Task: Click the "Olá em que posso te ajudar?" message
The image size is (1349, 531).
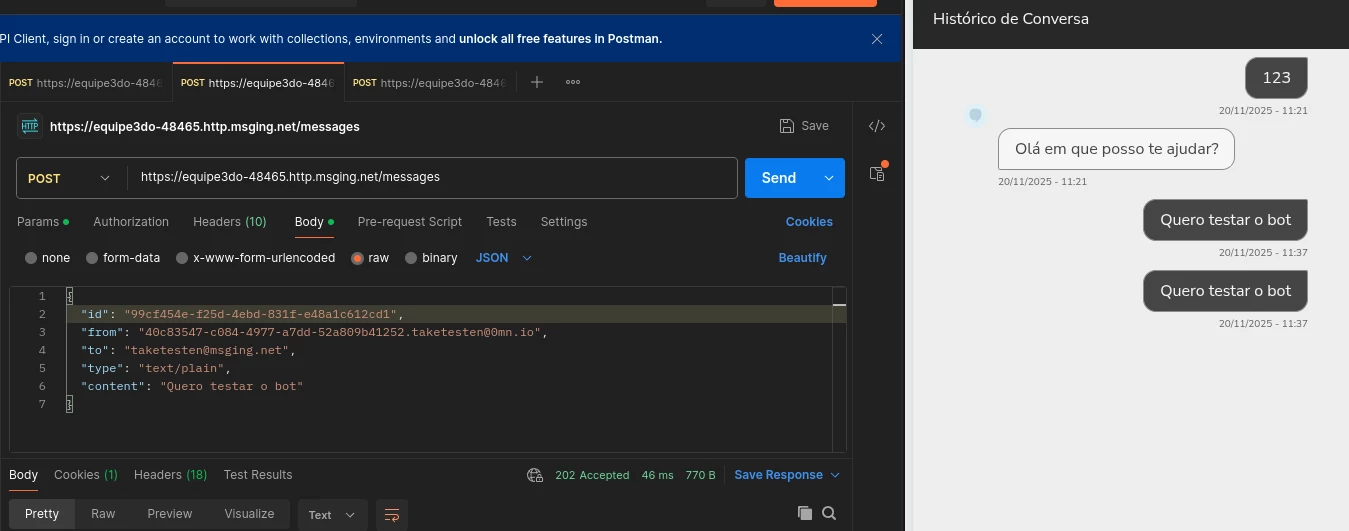Action: click(x=1116, y=149)
